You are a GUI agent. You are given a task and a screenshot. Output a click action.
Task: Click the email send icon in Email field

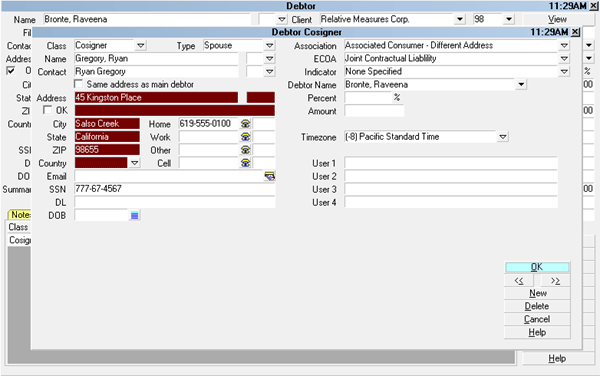pos(269,176)
